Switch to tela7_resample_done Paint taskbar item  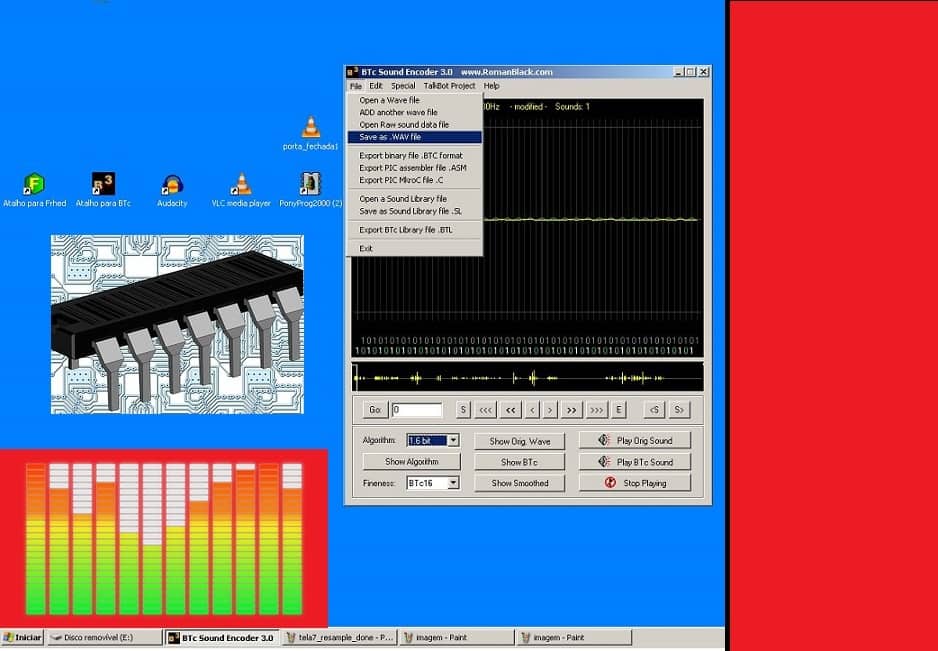(x=340, y=638)
